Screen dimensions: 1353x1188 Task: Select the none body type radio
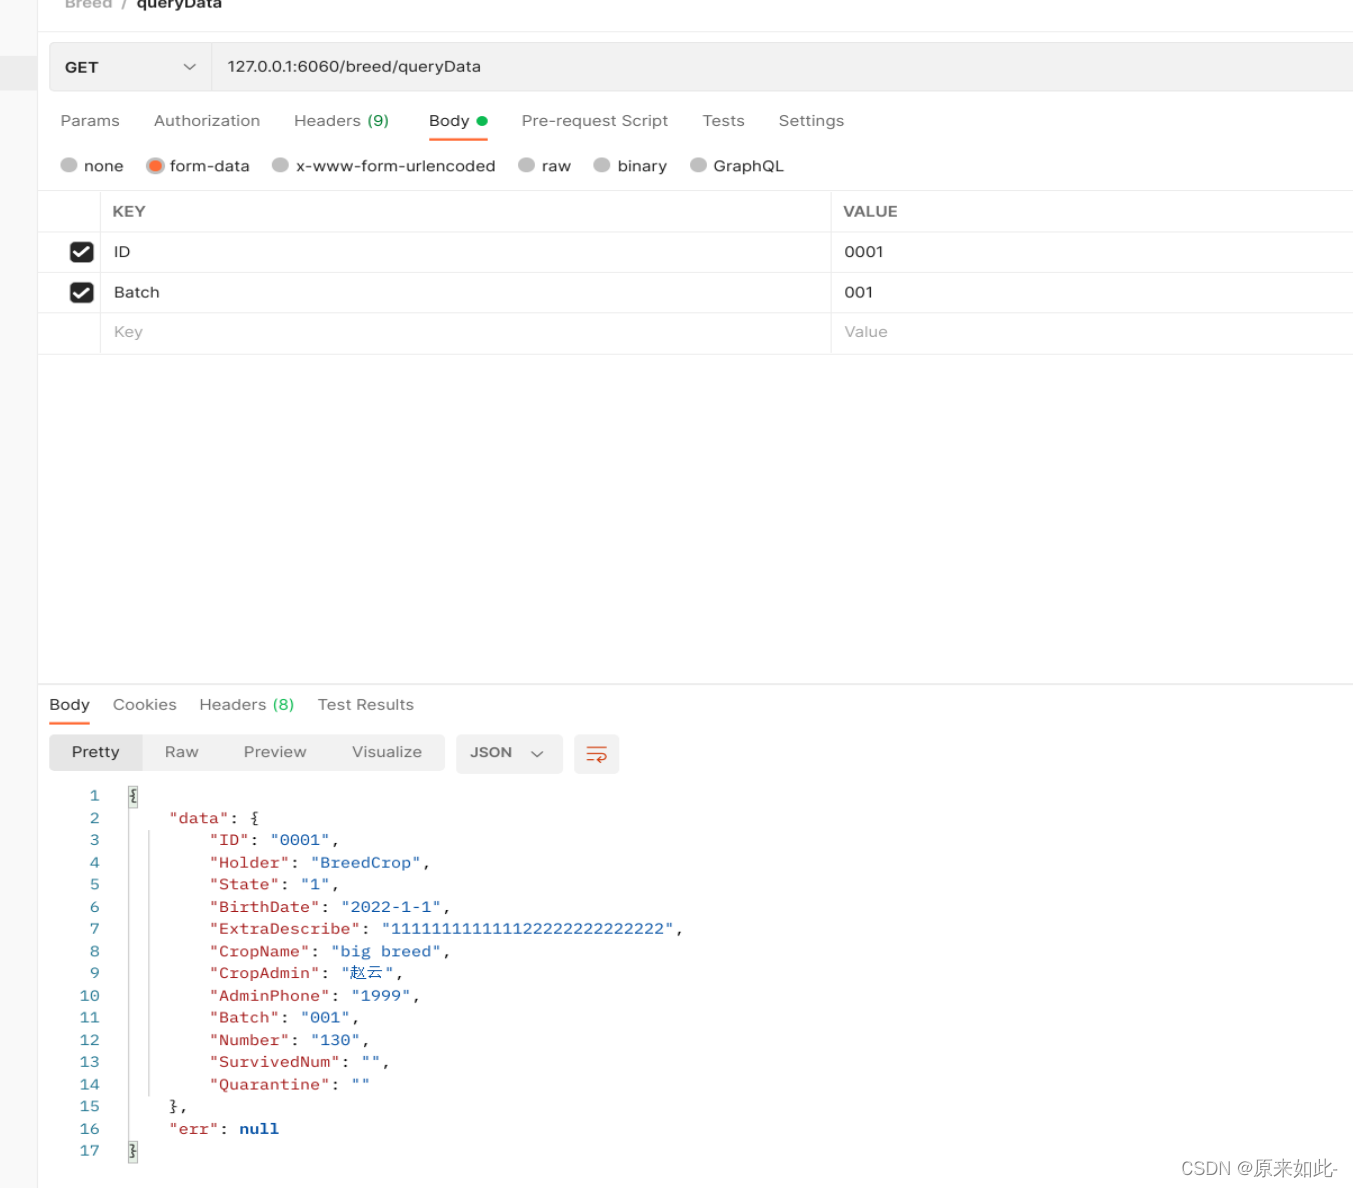(x=69, y=165)
